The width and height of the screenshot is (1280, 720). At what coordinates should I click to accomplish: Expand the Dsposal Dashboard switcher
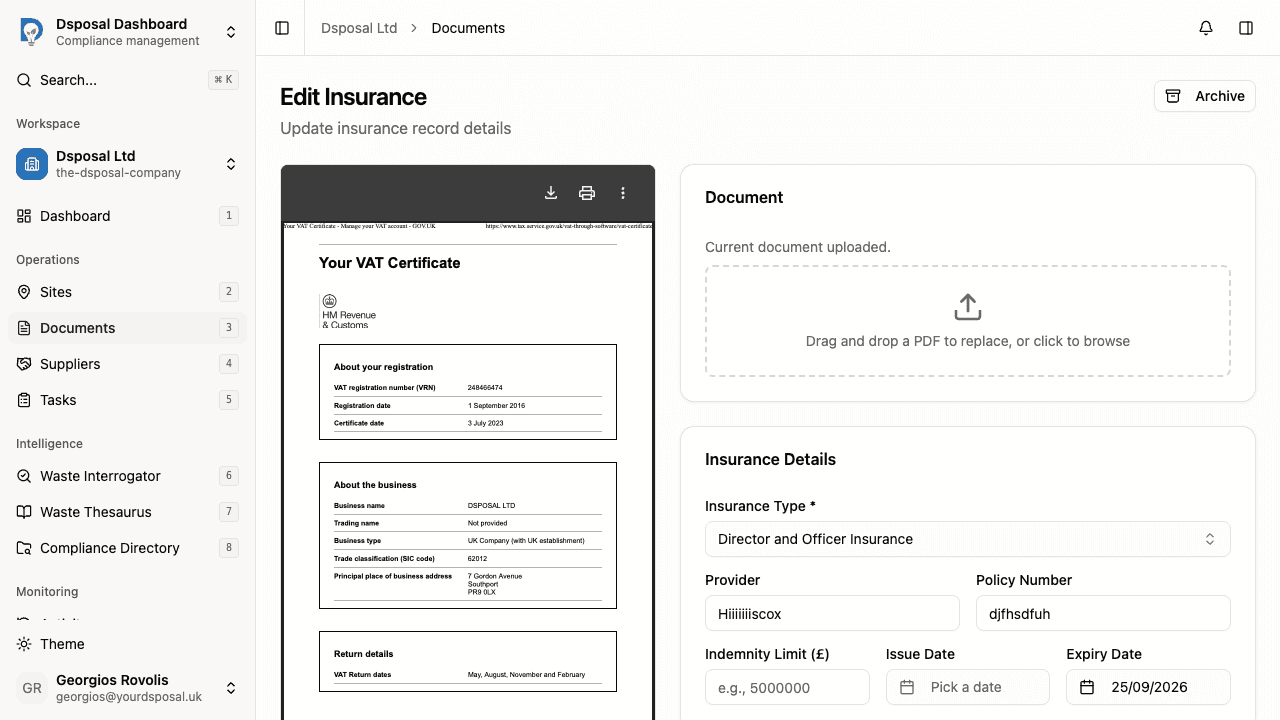point(231,31)
